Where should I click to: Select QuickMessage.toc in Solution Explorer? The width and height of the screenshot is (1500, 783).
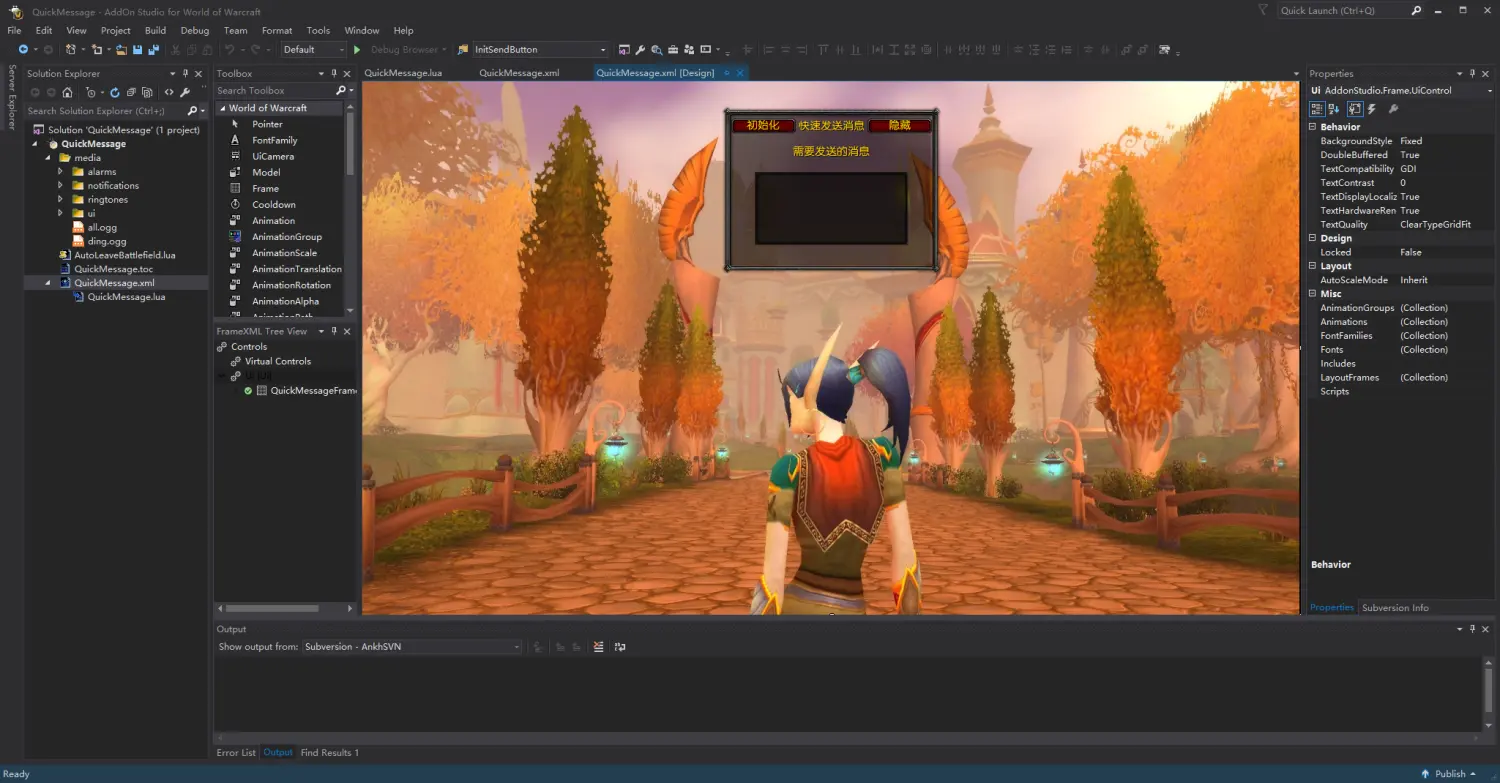[x=113, y=269]
